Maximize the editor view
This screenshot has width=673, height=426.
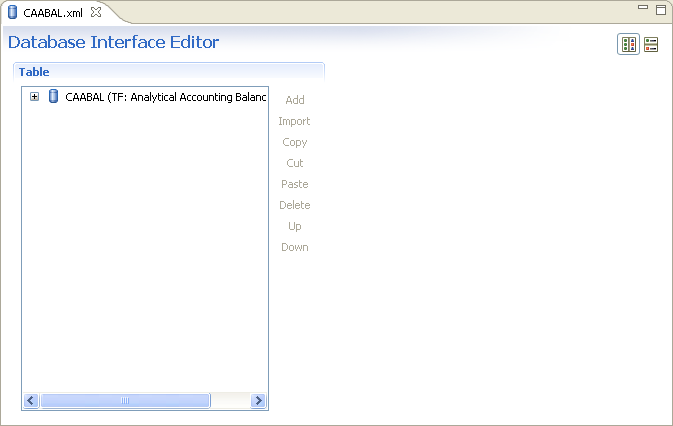point(660,9)
